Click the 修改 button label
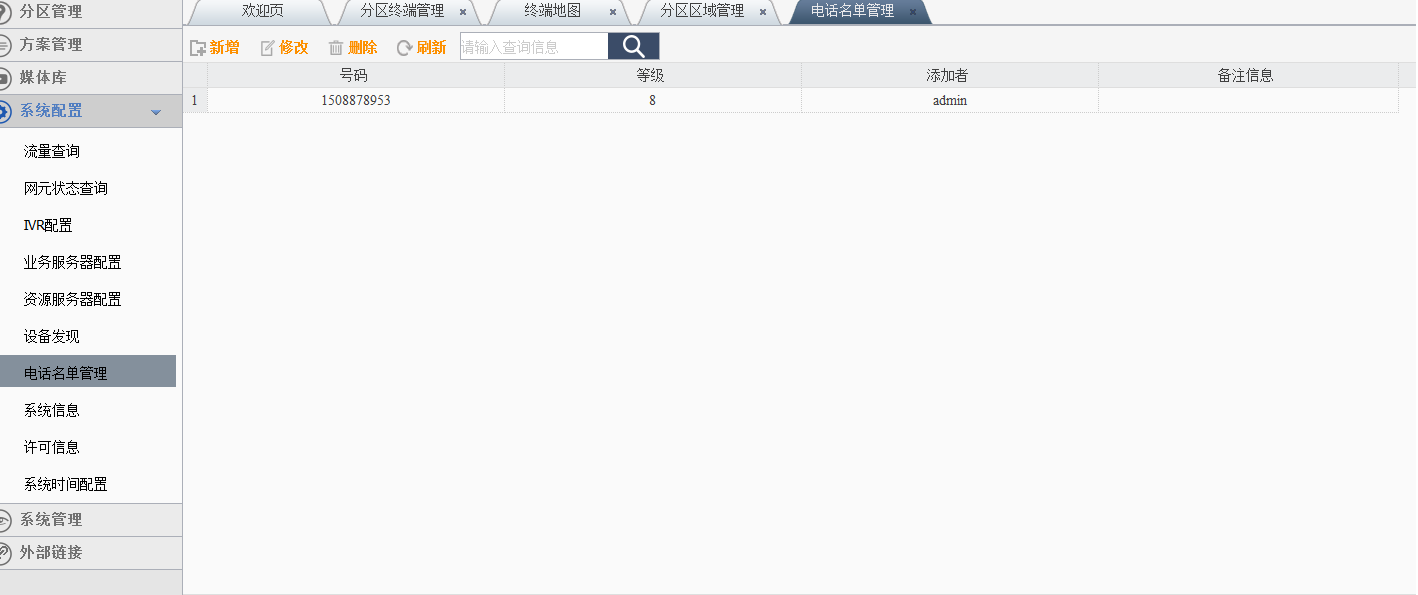The width and height of the screenshot is (1418, 595). click(x=294, y=48)
